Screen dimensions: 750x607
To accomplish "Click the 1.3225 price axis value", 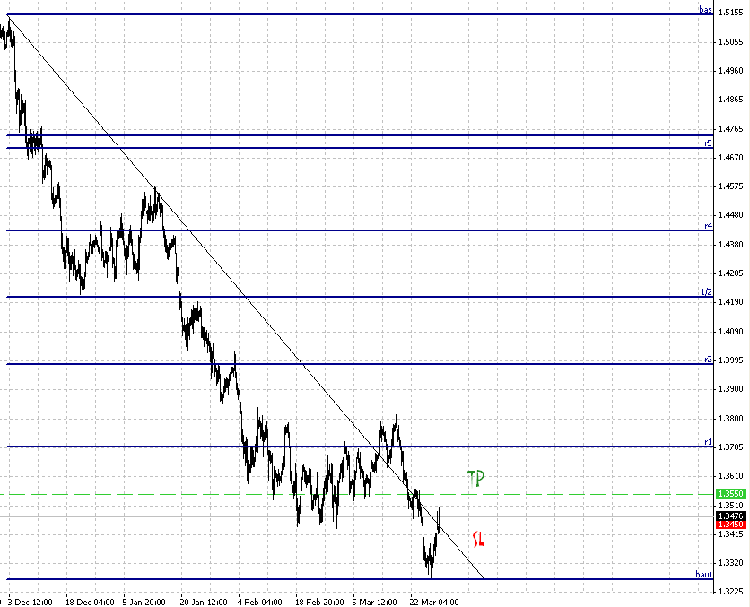I will tap(731, 592).
